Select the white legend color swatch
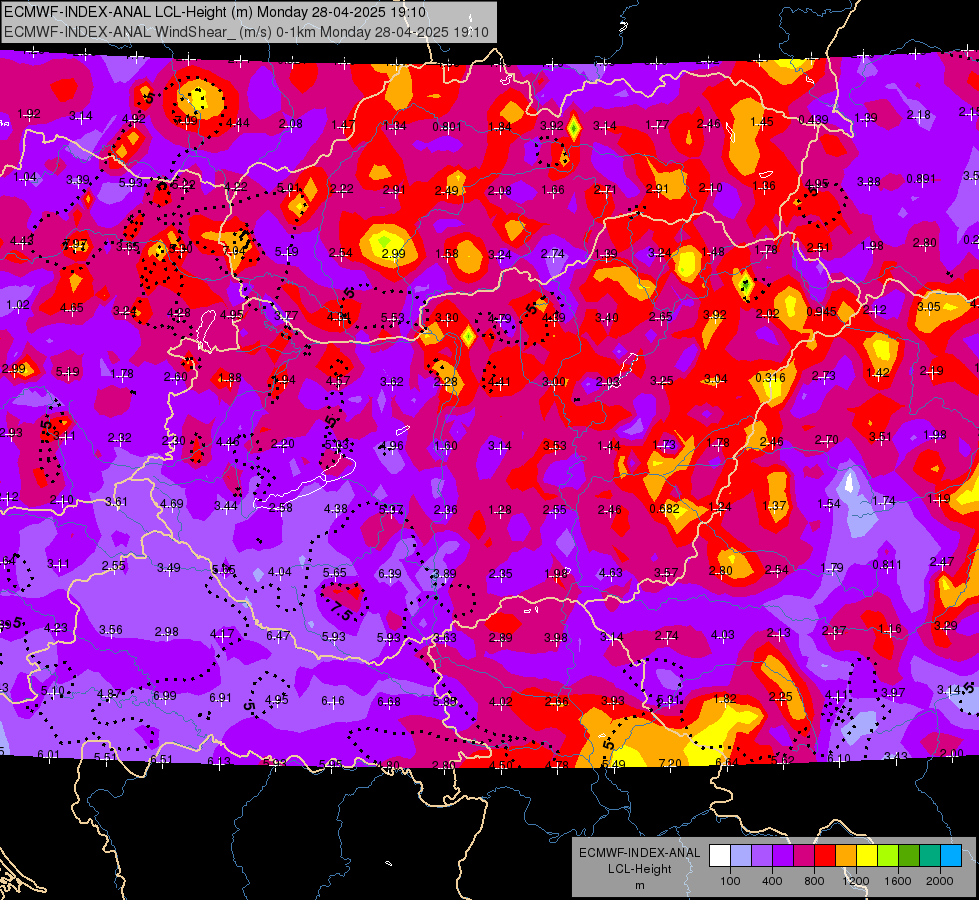This screenshot has width=979, height=900. point(719,856)
